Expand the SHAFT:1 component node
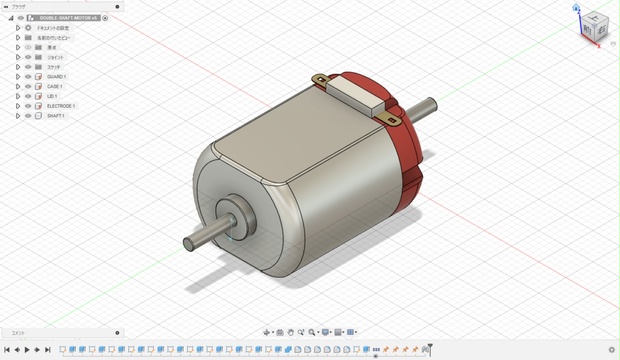The width and height of the screenshot is (620, 360). point(18,116)
